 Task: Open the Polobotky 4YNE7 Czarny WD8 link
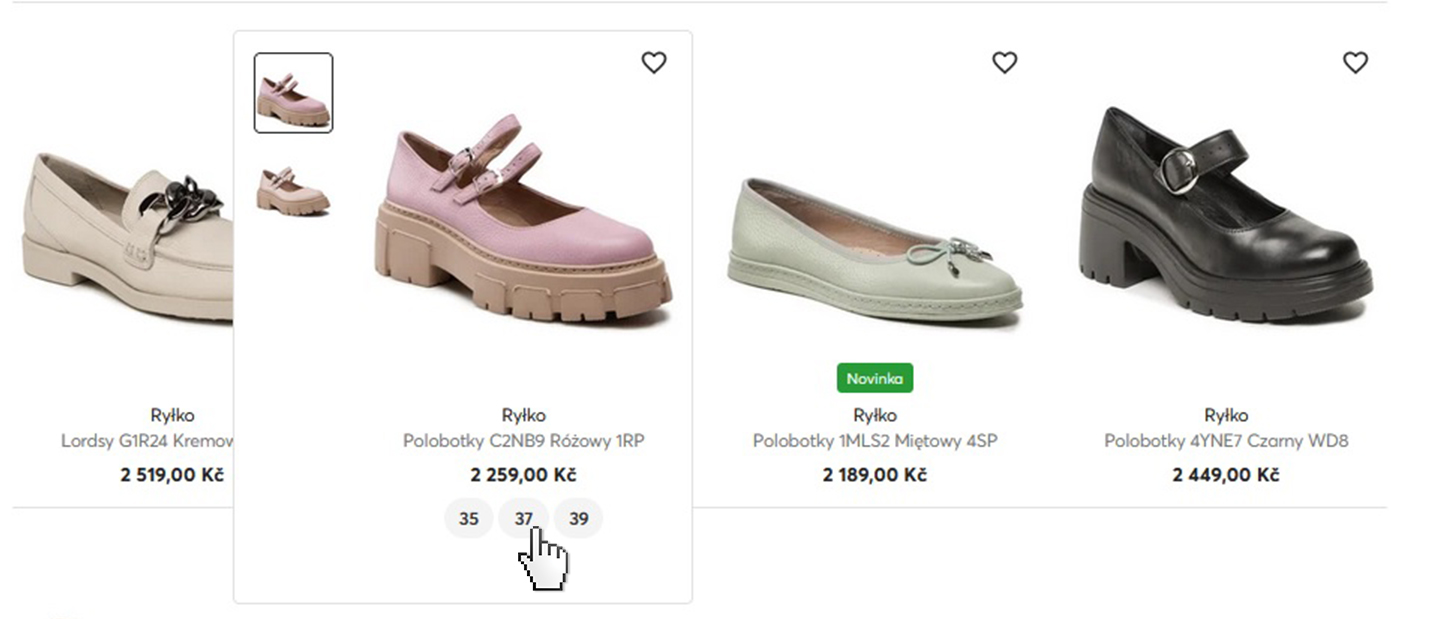click(x=1226, y=441)
